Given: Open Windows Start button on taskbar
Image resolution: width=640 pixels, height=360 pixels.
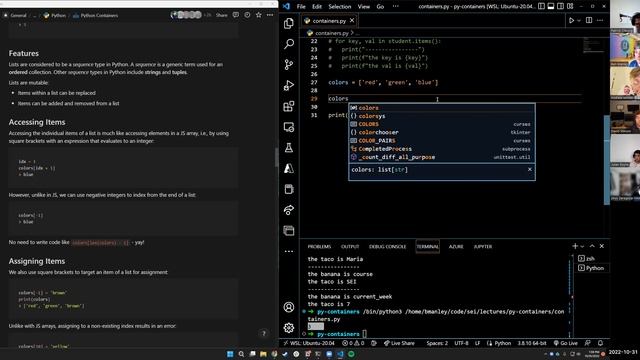Looking at the screenshot, I should (x=230, y=354).
